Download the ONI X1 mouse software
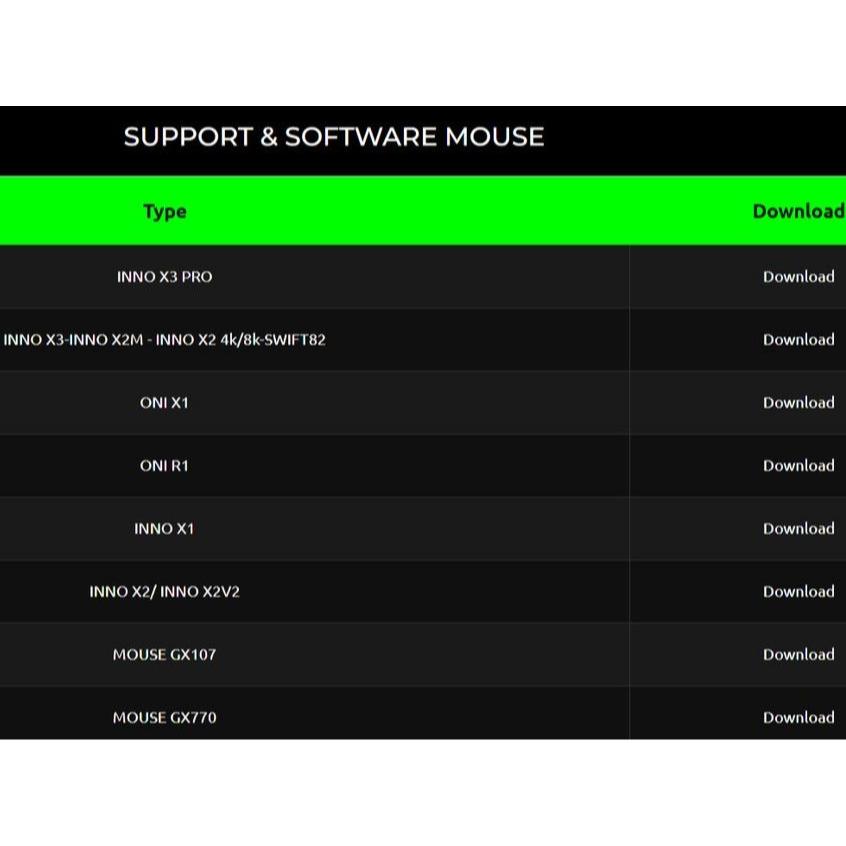Image resolution: width=846 pixels, height=846 pixels. click(x=798, y=403)
